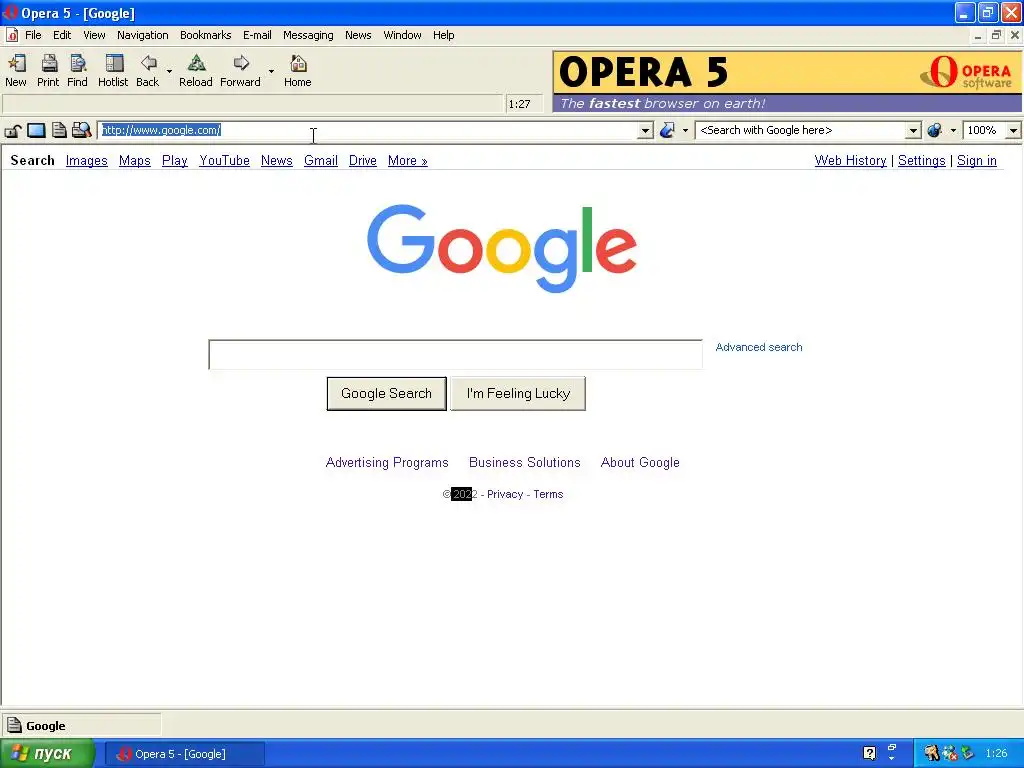
Task: Toggle document mode page icon
Action: coord(59,131)
